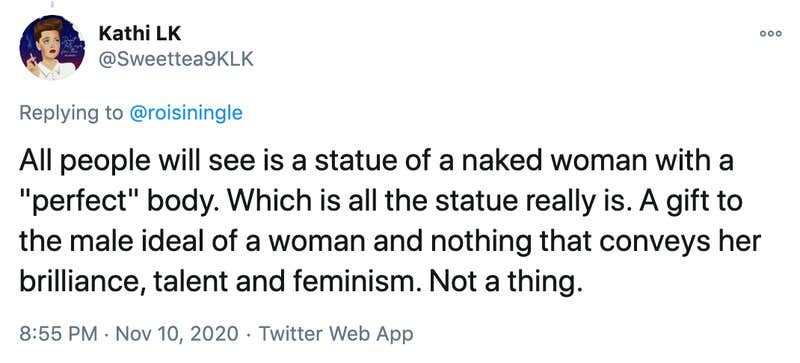Click the tweet line starting 'the male ideal'

pyautogui.click(x=390, y=241)
